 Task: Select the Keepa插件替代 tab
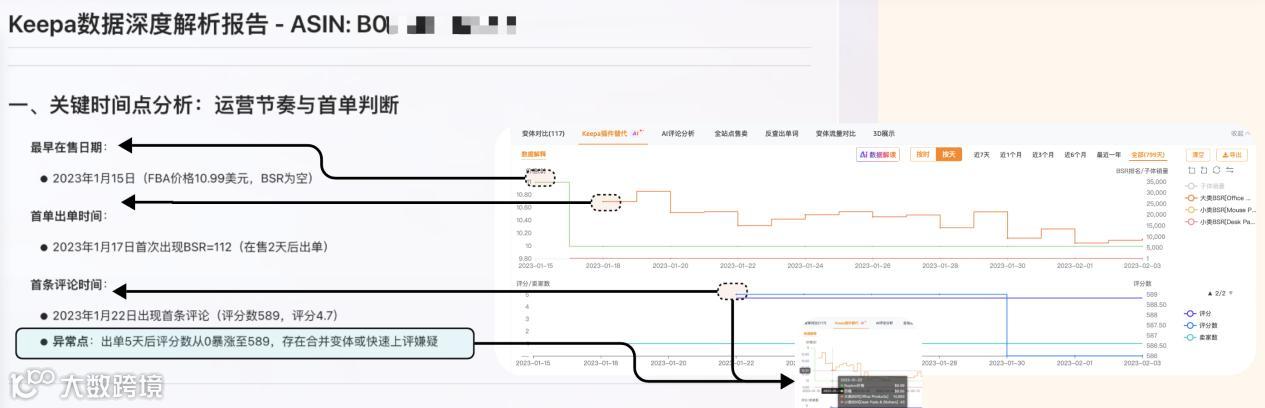[x=612, y=133]
